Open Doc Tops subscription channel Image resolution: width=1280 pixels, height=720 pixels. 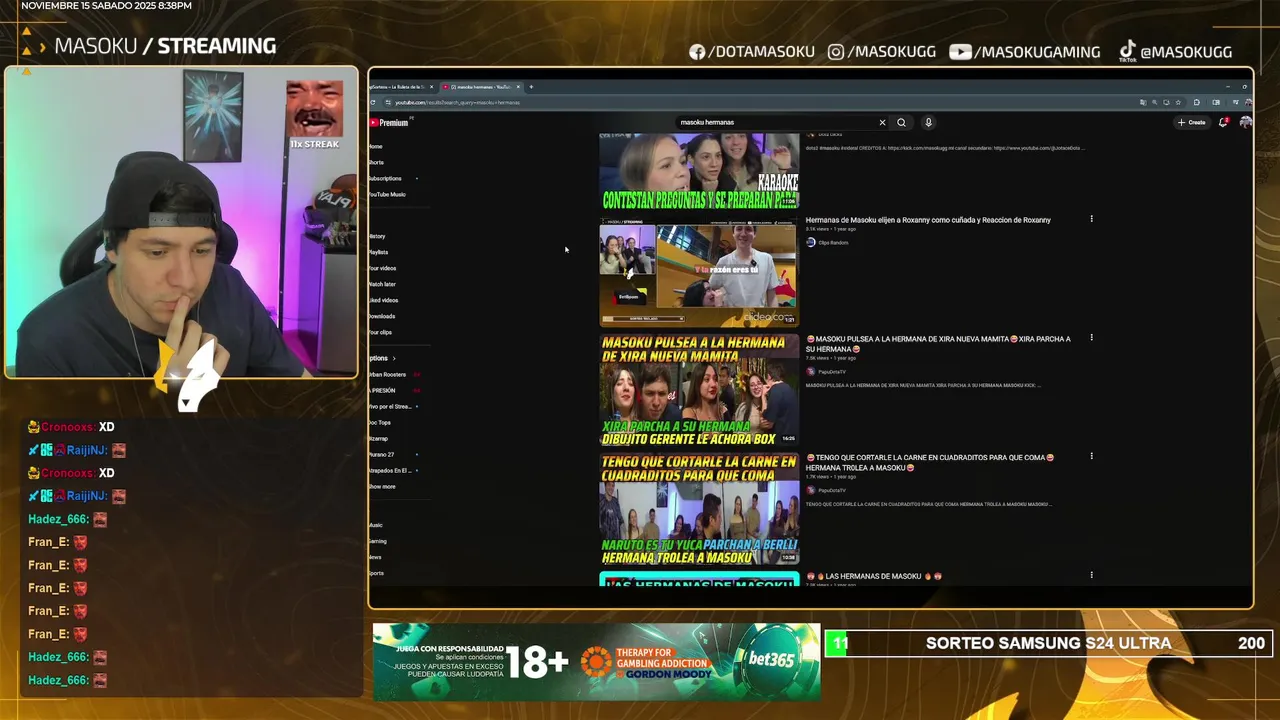[380, 422]
